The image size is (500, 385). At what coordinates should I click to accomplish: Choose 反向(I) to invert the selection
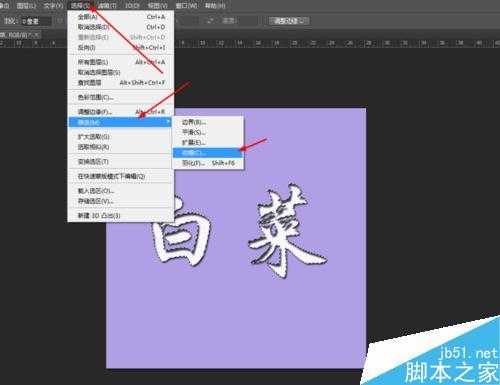tap(121, 48)
